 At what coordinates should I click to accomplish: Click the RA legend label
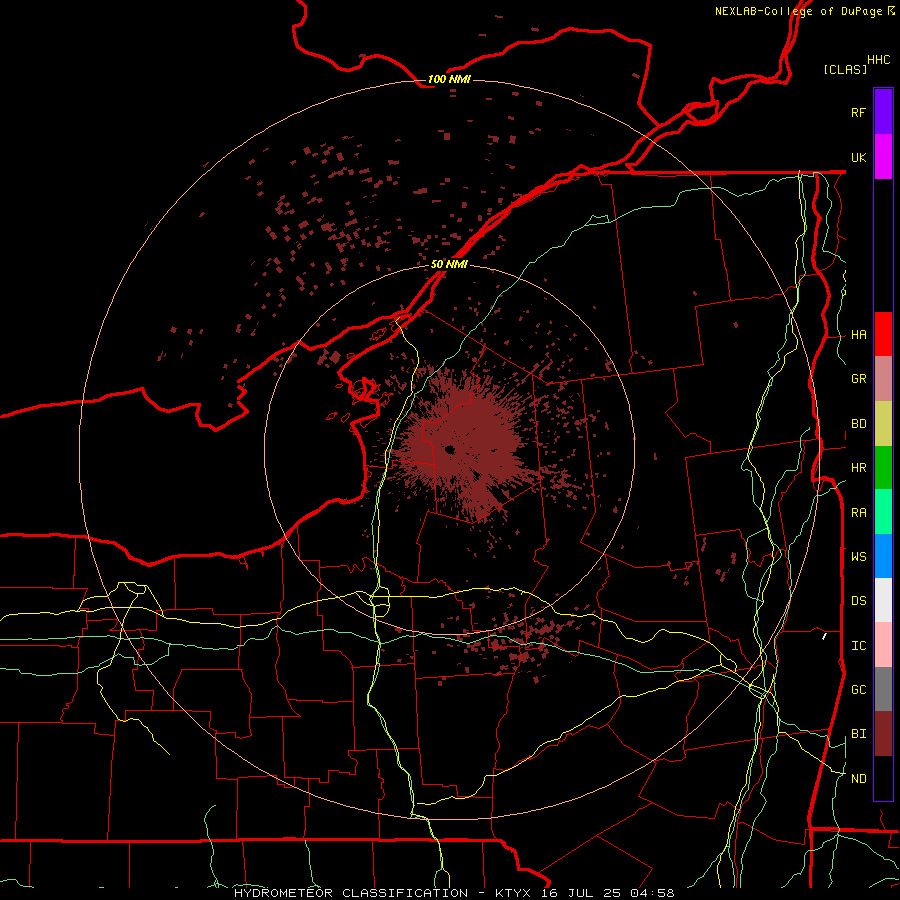[x=859, y=513]
